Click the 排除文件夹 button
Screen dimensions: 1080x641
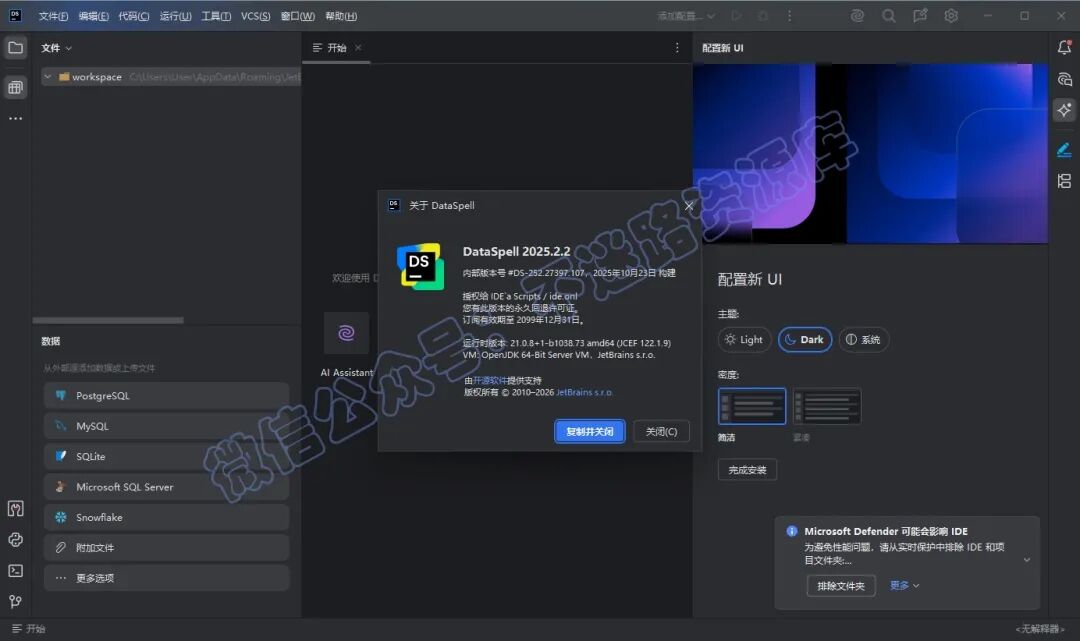pyautogui.click(x=841, y=586)
